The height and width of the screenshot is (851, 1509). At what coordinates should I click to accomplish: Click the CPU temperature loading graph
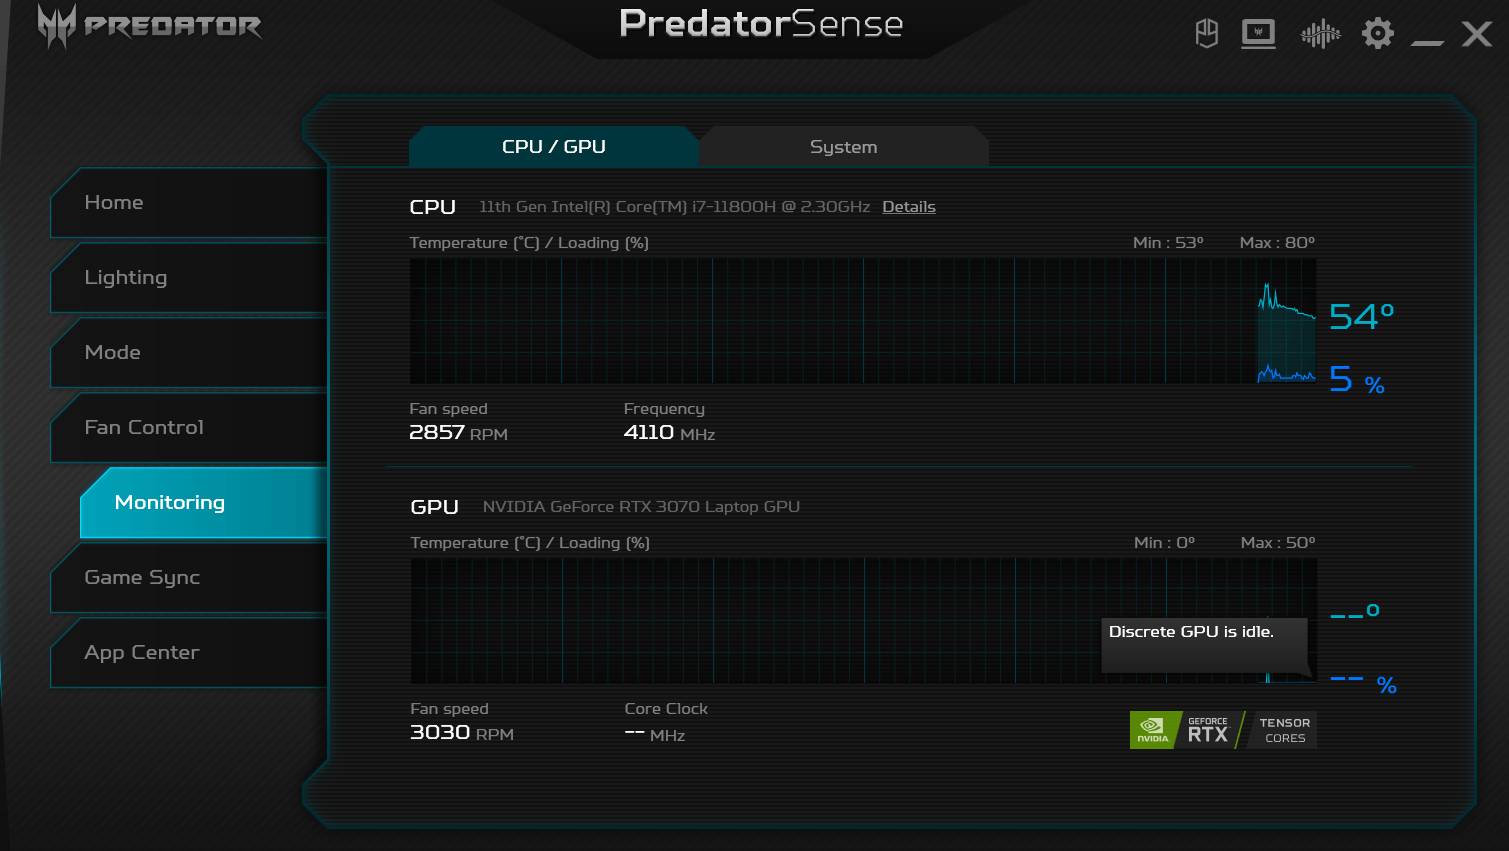pos(862,321)
